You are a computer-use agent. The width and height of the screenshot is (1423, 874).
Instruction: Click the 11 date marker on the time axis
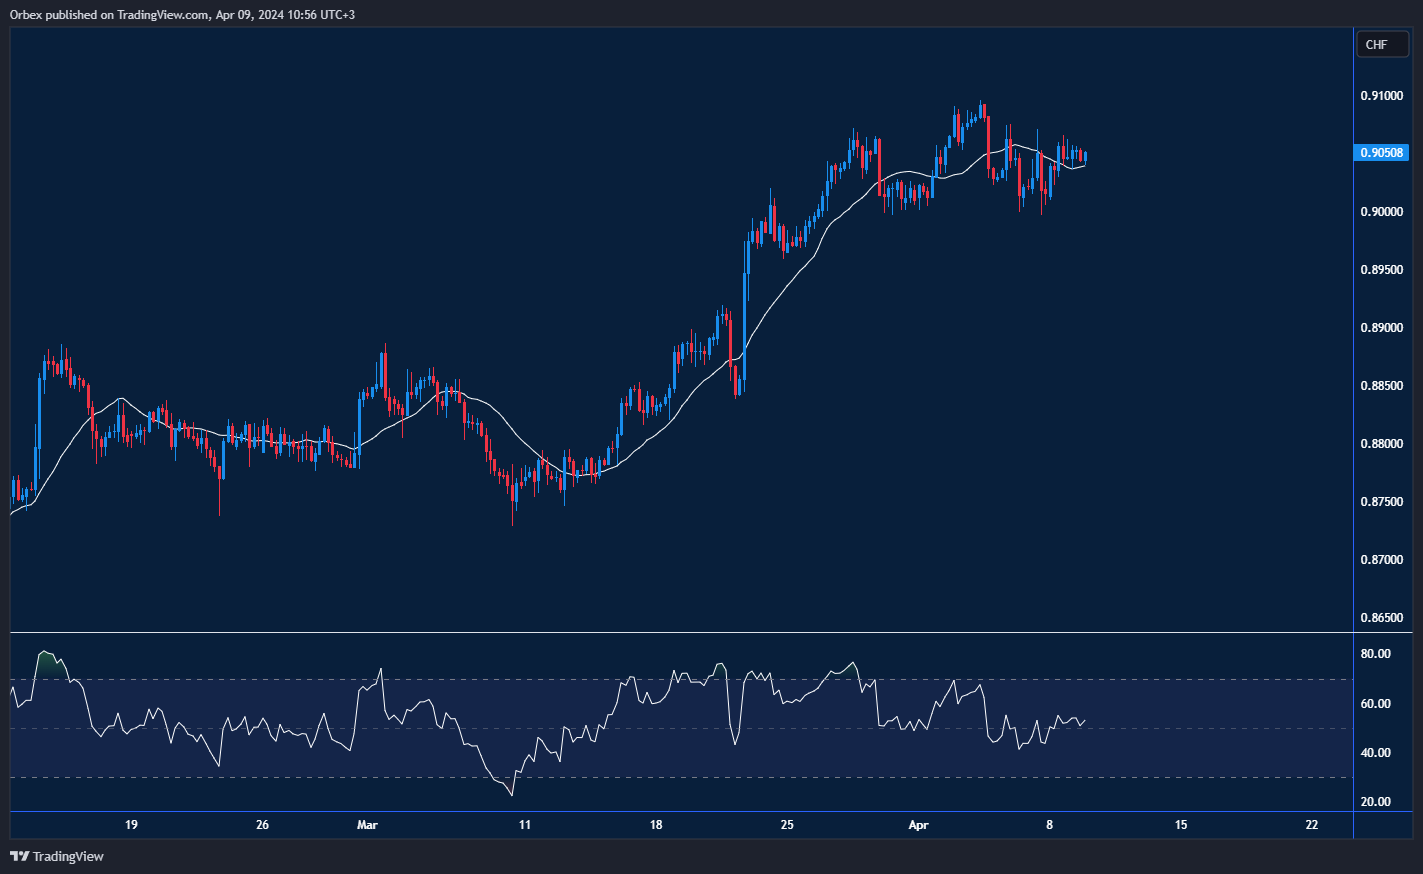(x=525, y=825)
